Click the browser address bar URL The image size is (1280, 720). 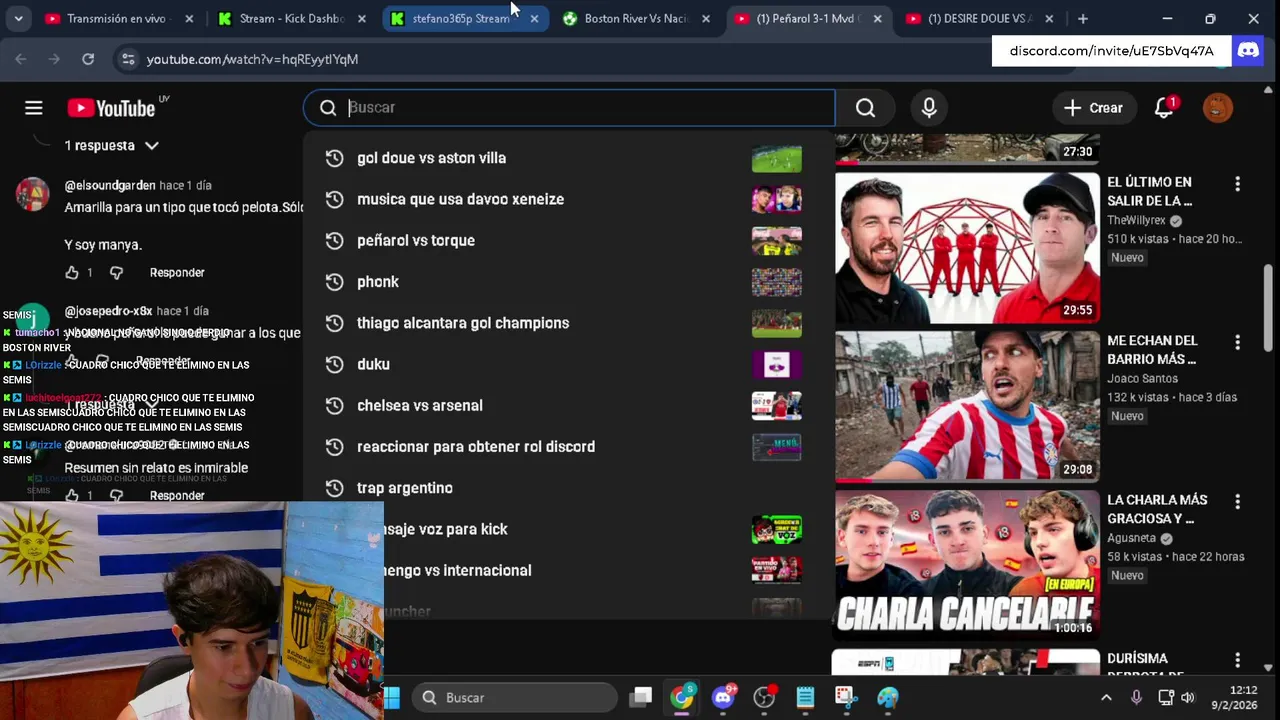(252, 59)
